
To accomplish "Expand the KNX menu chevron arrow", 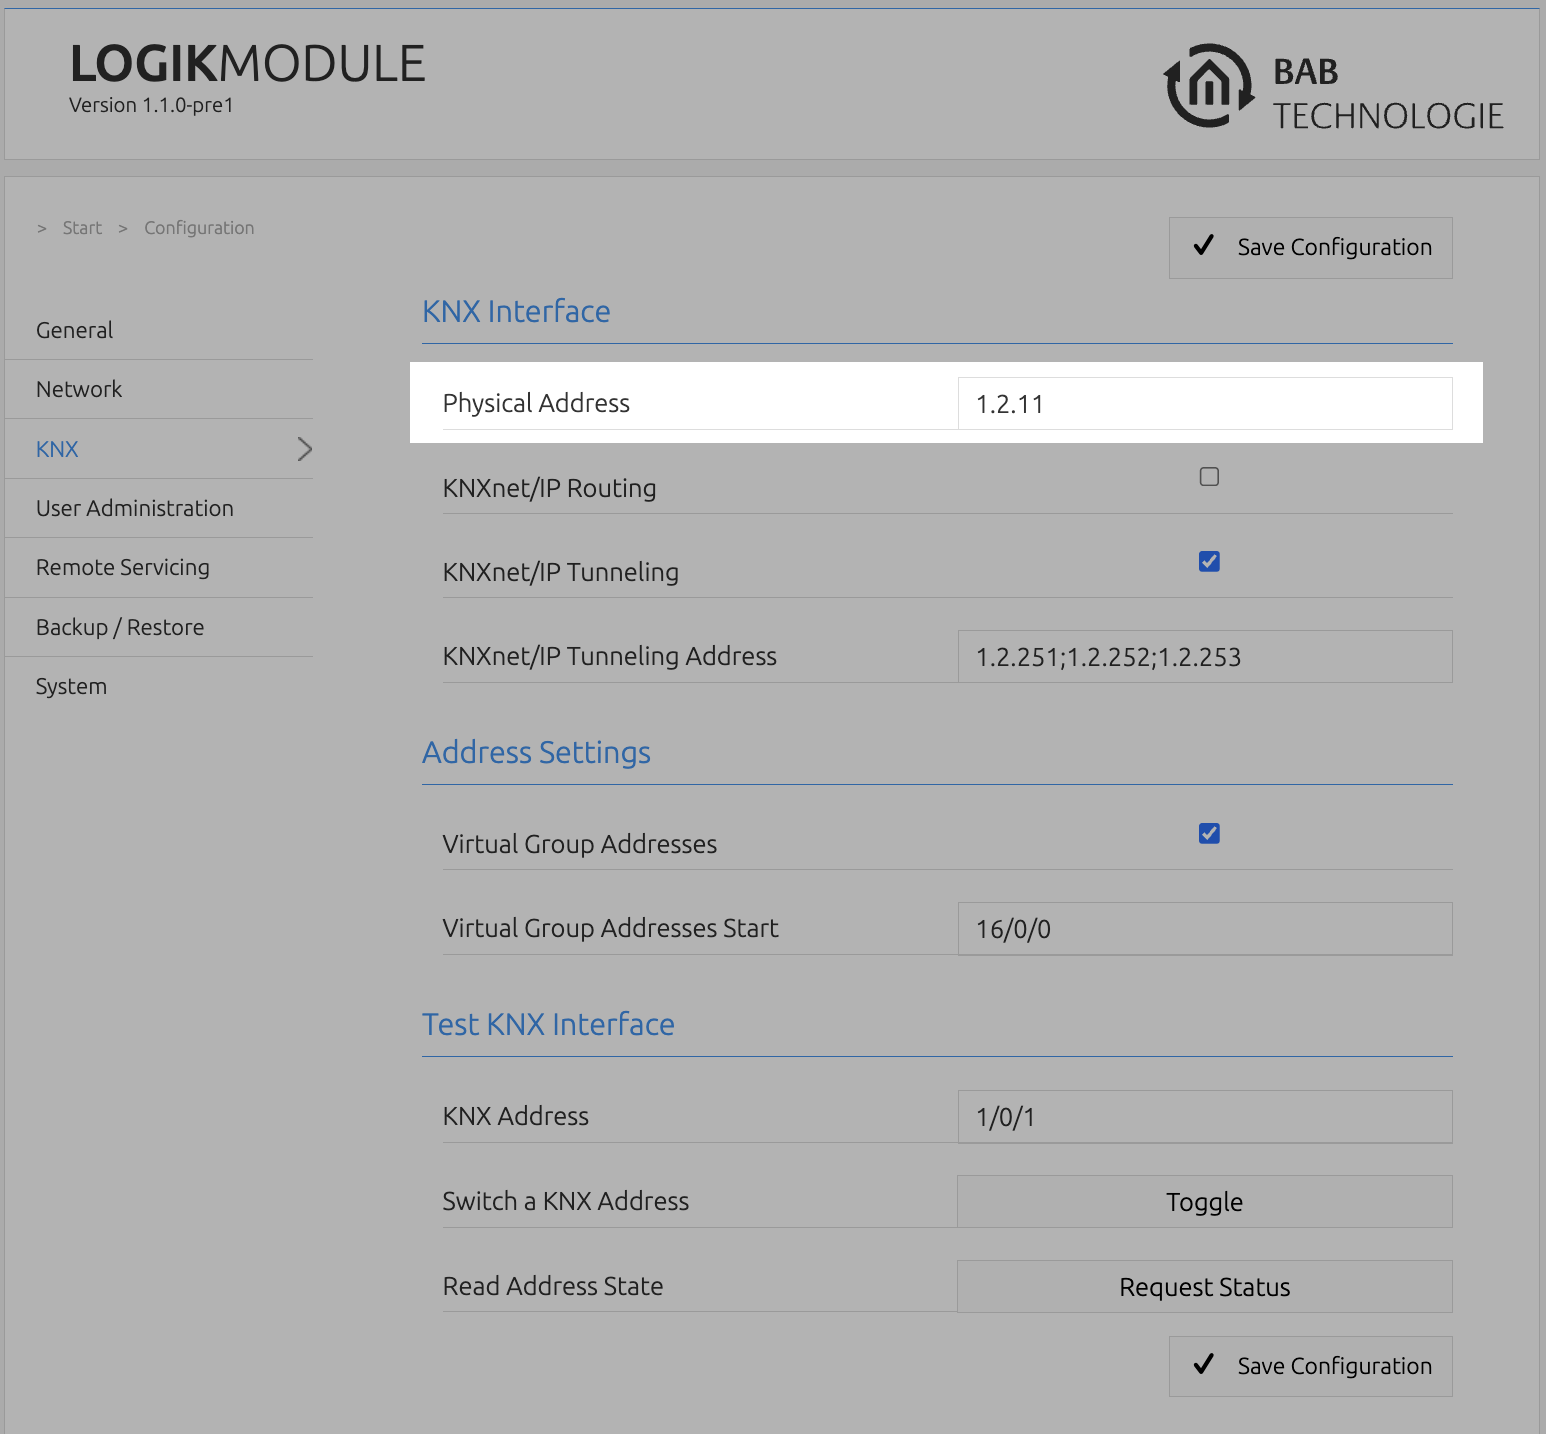I will 305,449.
